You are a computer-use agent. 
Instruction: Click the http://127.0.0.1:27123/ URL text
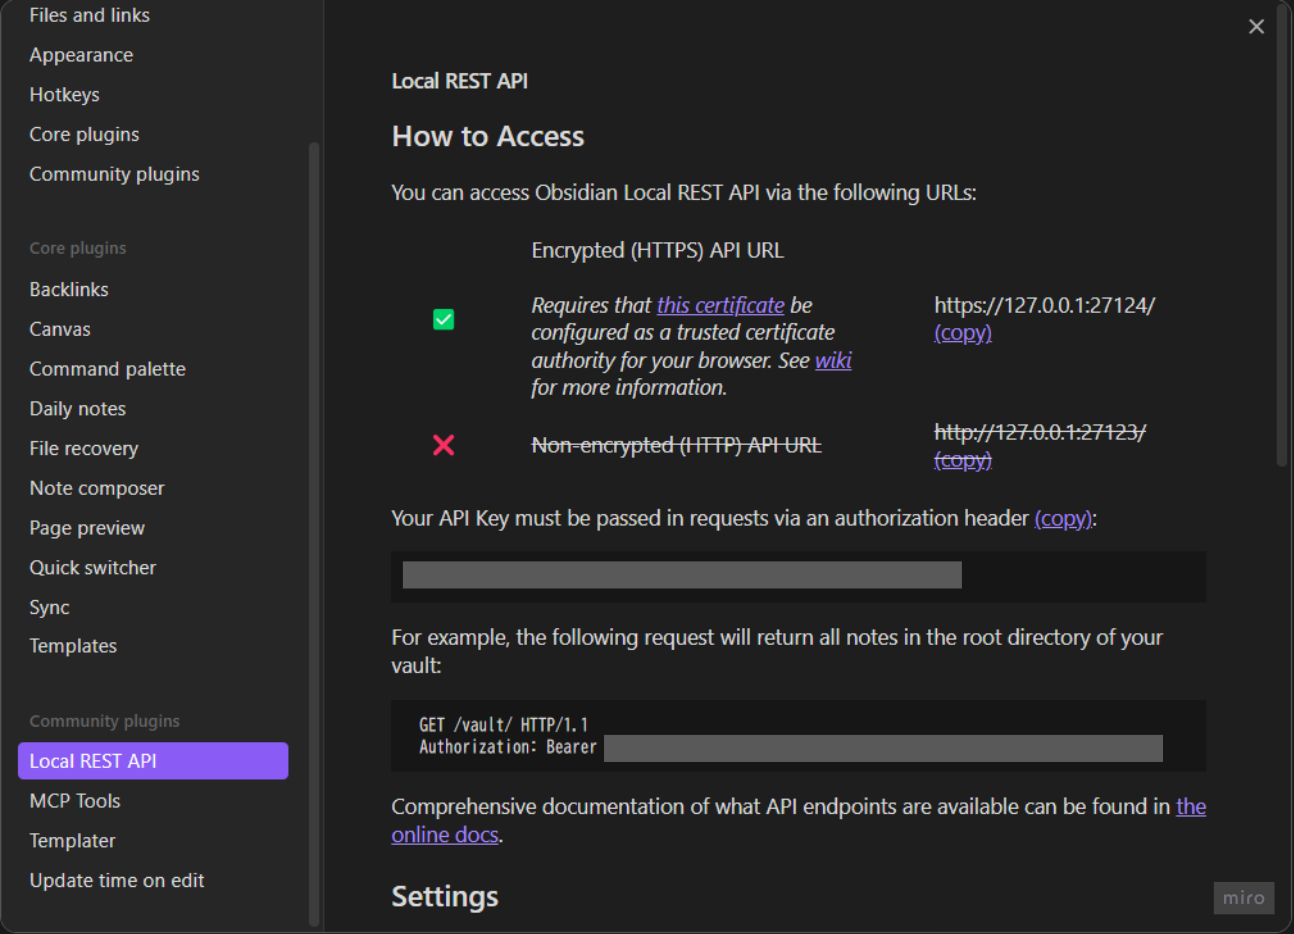point(1040,432)
